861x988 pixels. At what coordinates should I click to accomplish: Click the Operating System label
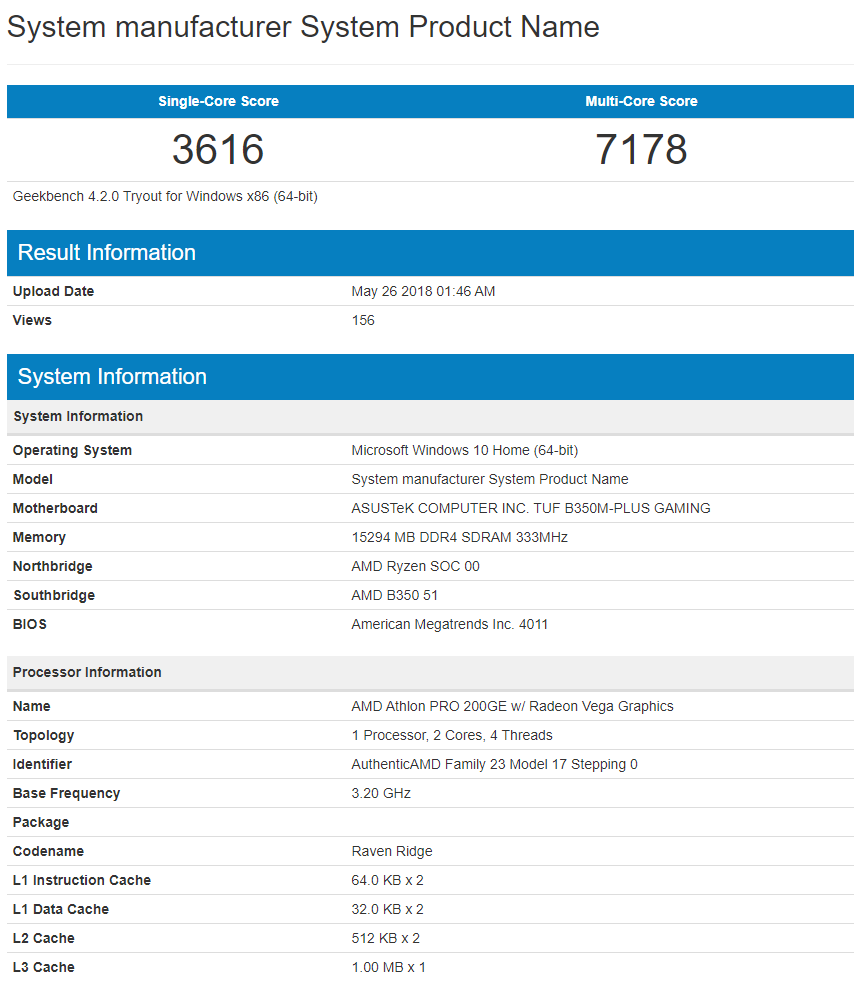[x=72, y=451]
